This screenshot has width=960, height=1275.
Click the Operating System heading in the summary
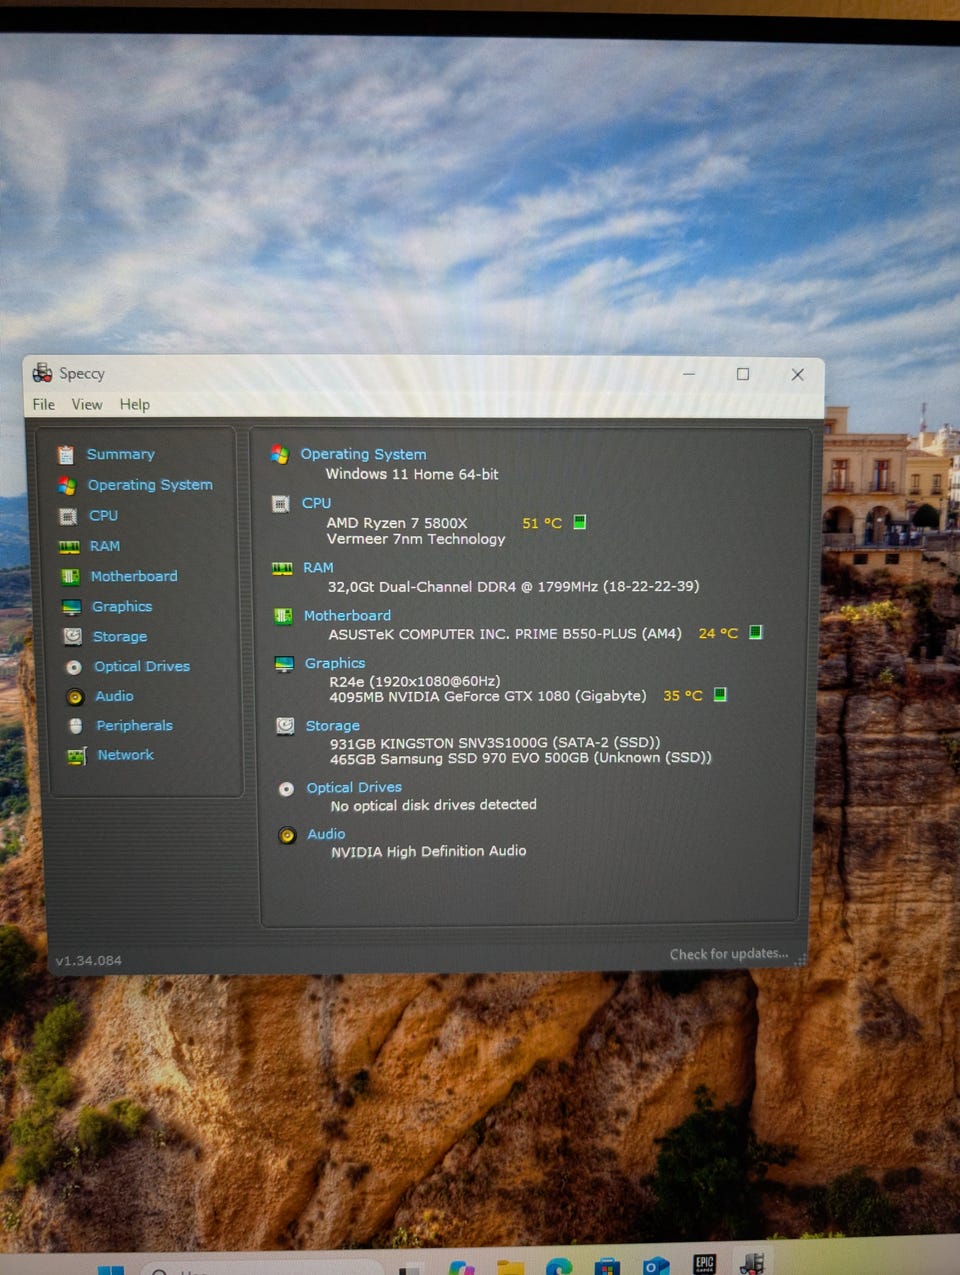363,454
